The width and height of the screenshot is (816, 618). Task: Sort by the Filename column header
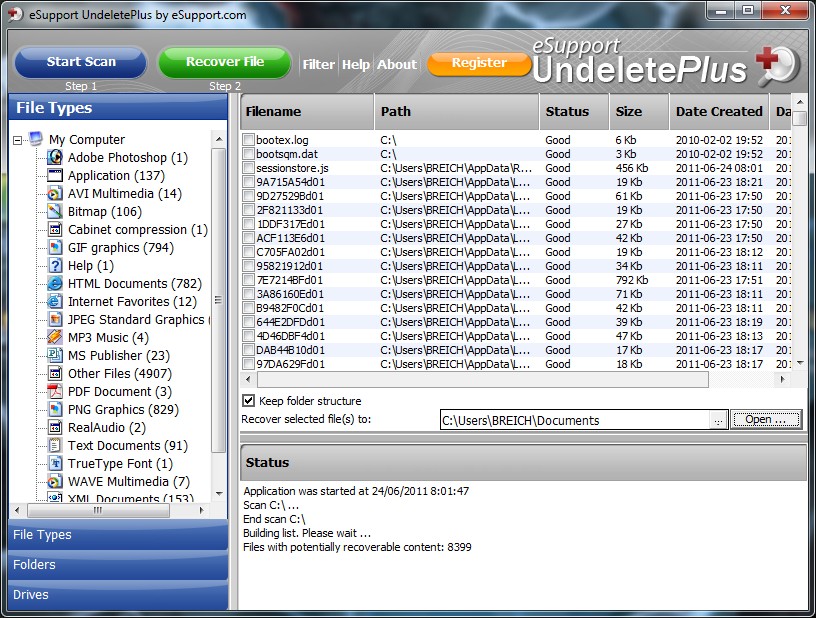pos(307,111)
